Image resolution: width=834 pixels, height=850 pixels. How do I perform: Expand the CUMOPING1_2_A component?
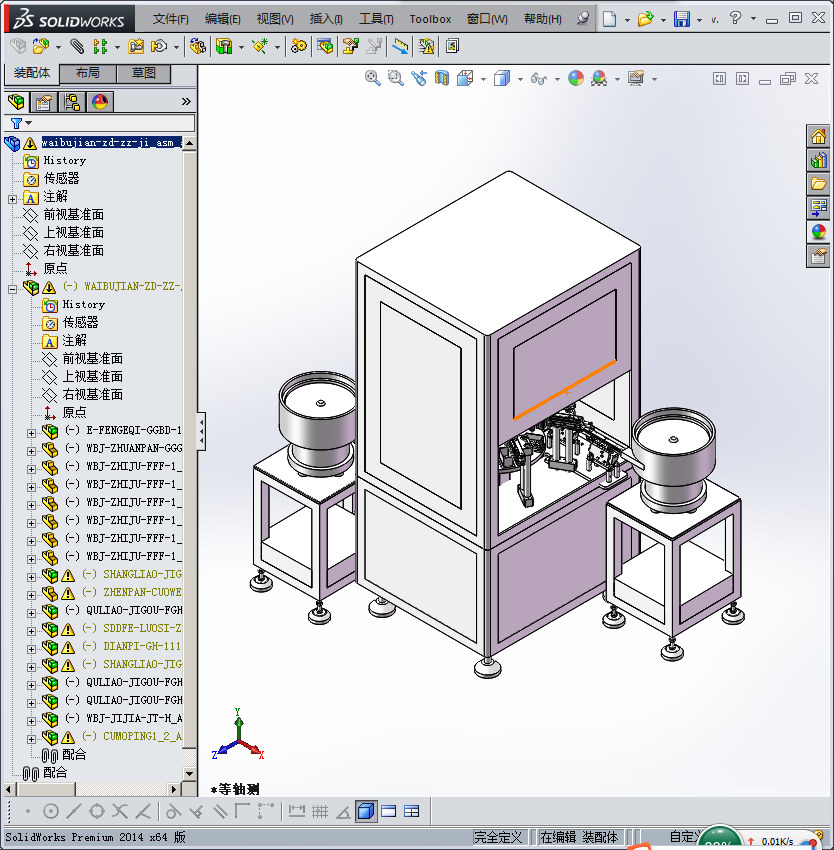(x=31, y=739)
